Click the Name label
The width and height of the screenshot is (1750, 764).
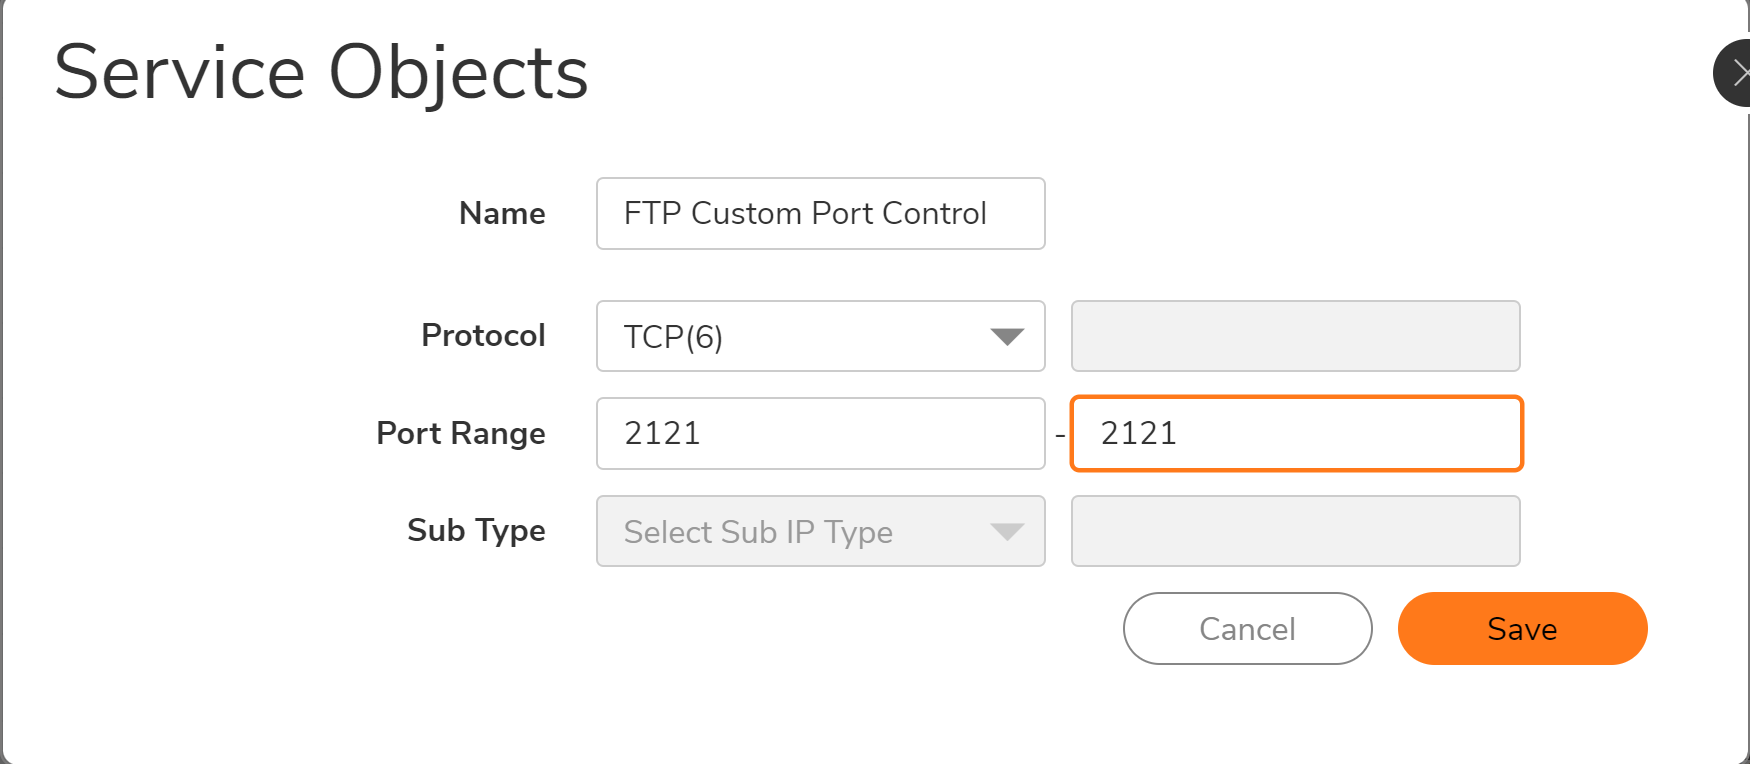tap(502, 214)
